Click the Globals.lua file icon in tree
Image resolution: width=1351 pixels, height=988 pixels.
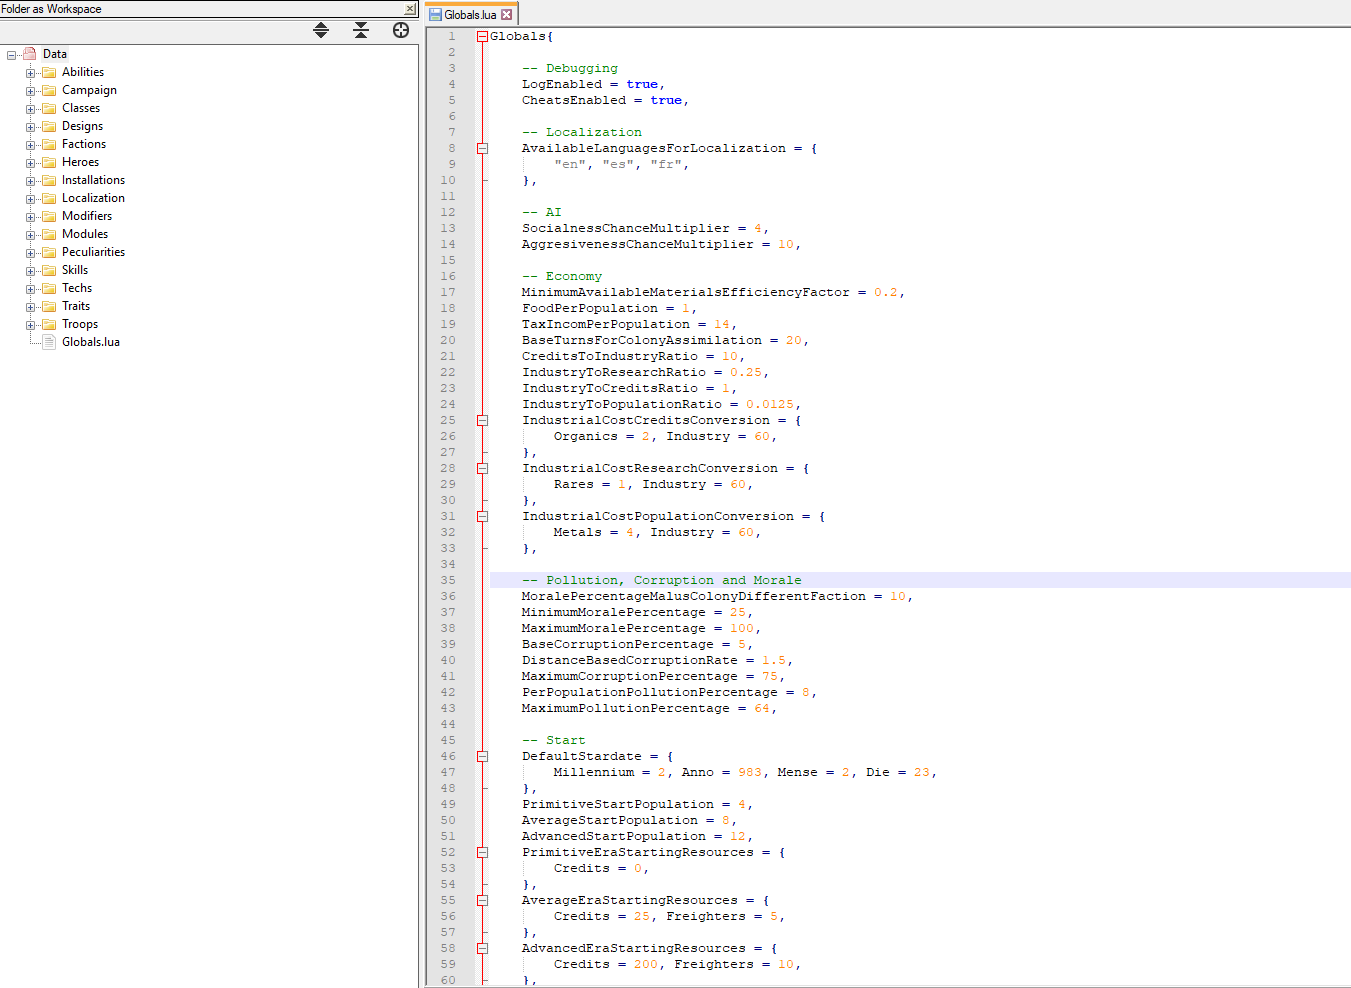click(49, 342)
